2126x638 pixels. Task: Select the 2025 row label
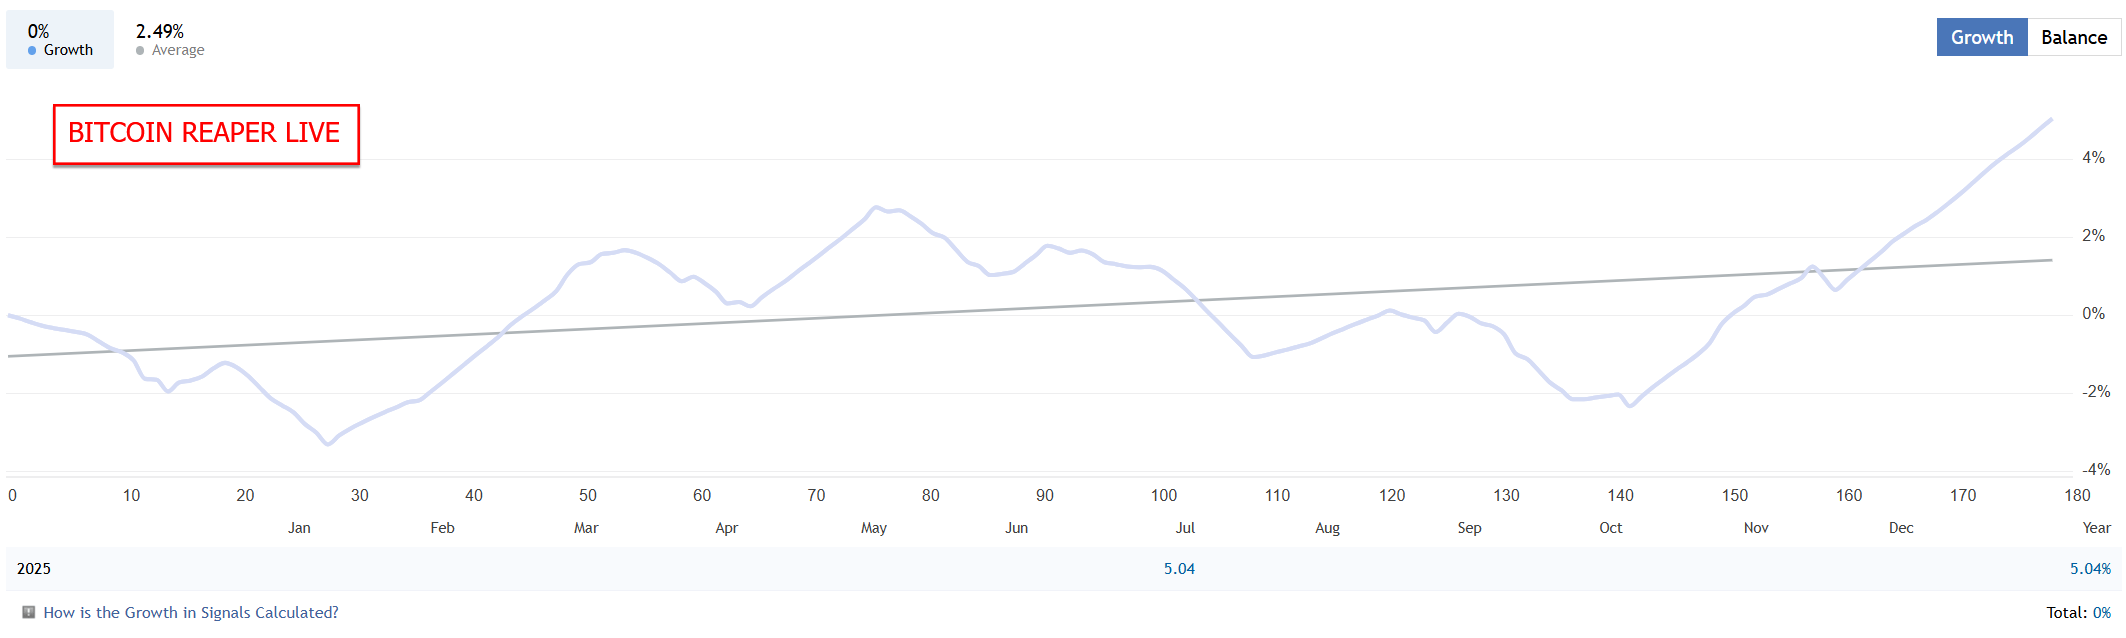point(34,568)
